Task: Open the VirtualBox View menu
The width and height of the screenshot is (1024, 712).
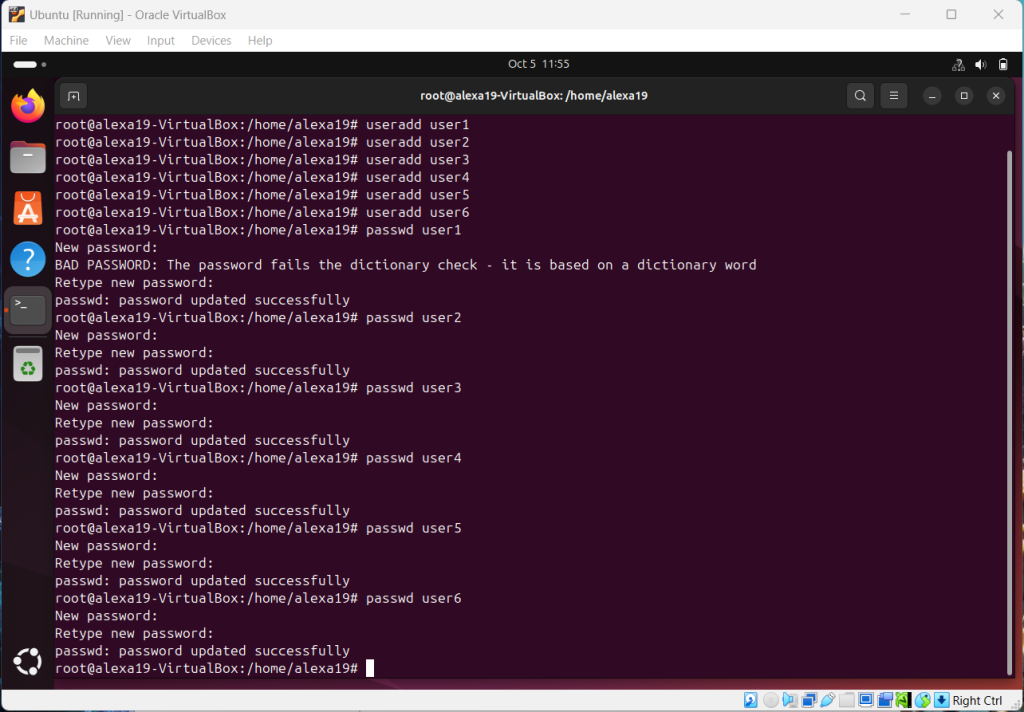Action: pos(118,41)
